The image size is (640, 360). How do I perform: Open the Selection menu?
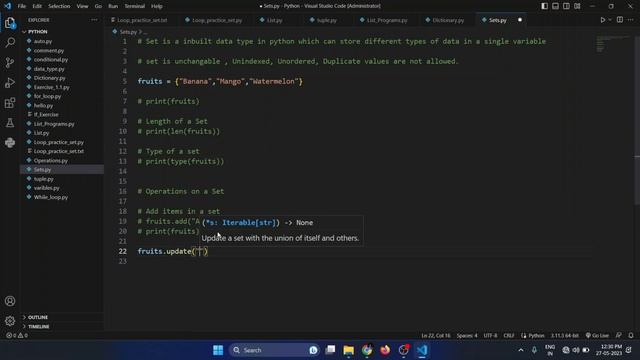(59, 6)
